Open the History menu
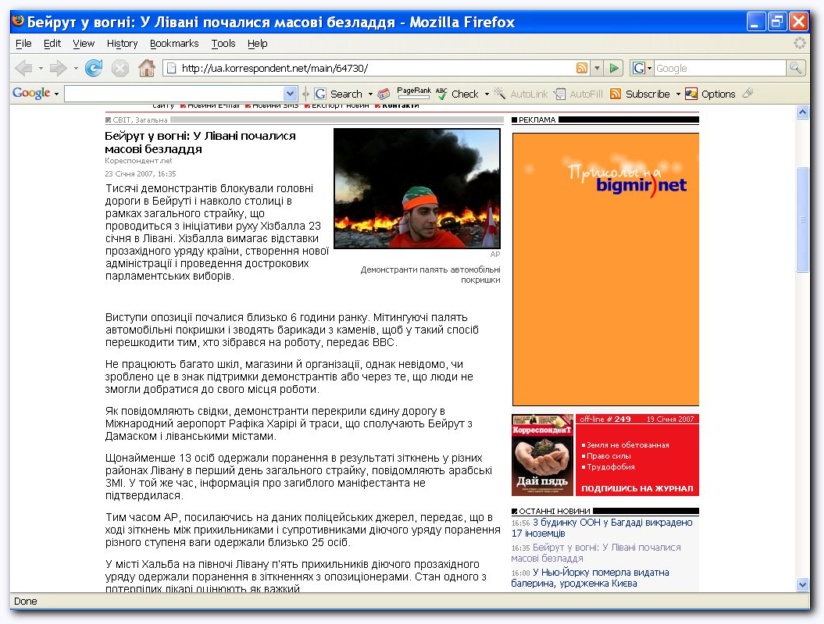Viewport: 824px width, 624px height. pyautogui.click(x=122, y=44)
